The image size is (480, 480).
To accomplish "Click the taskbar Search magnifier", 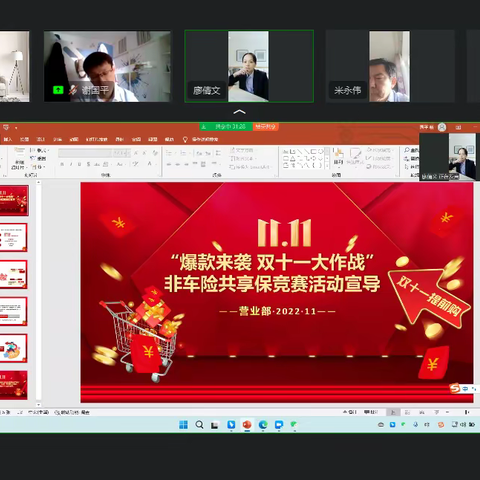I will point(199,425).
